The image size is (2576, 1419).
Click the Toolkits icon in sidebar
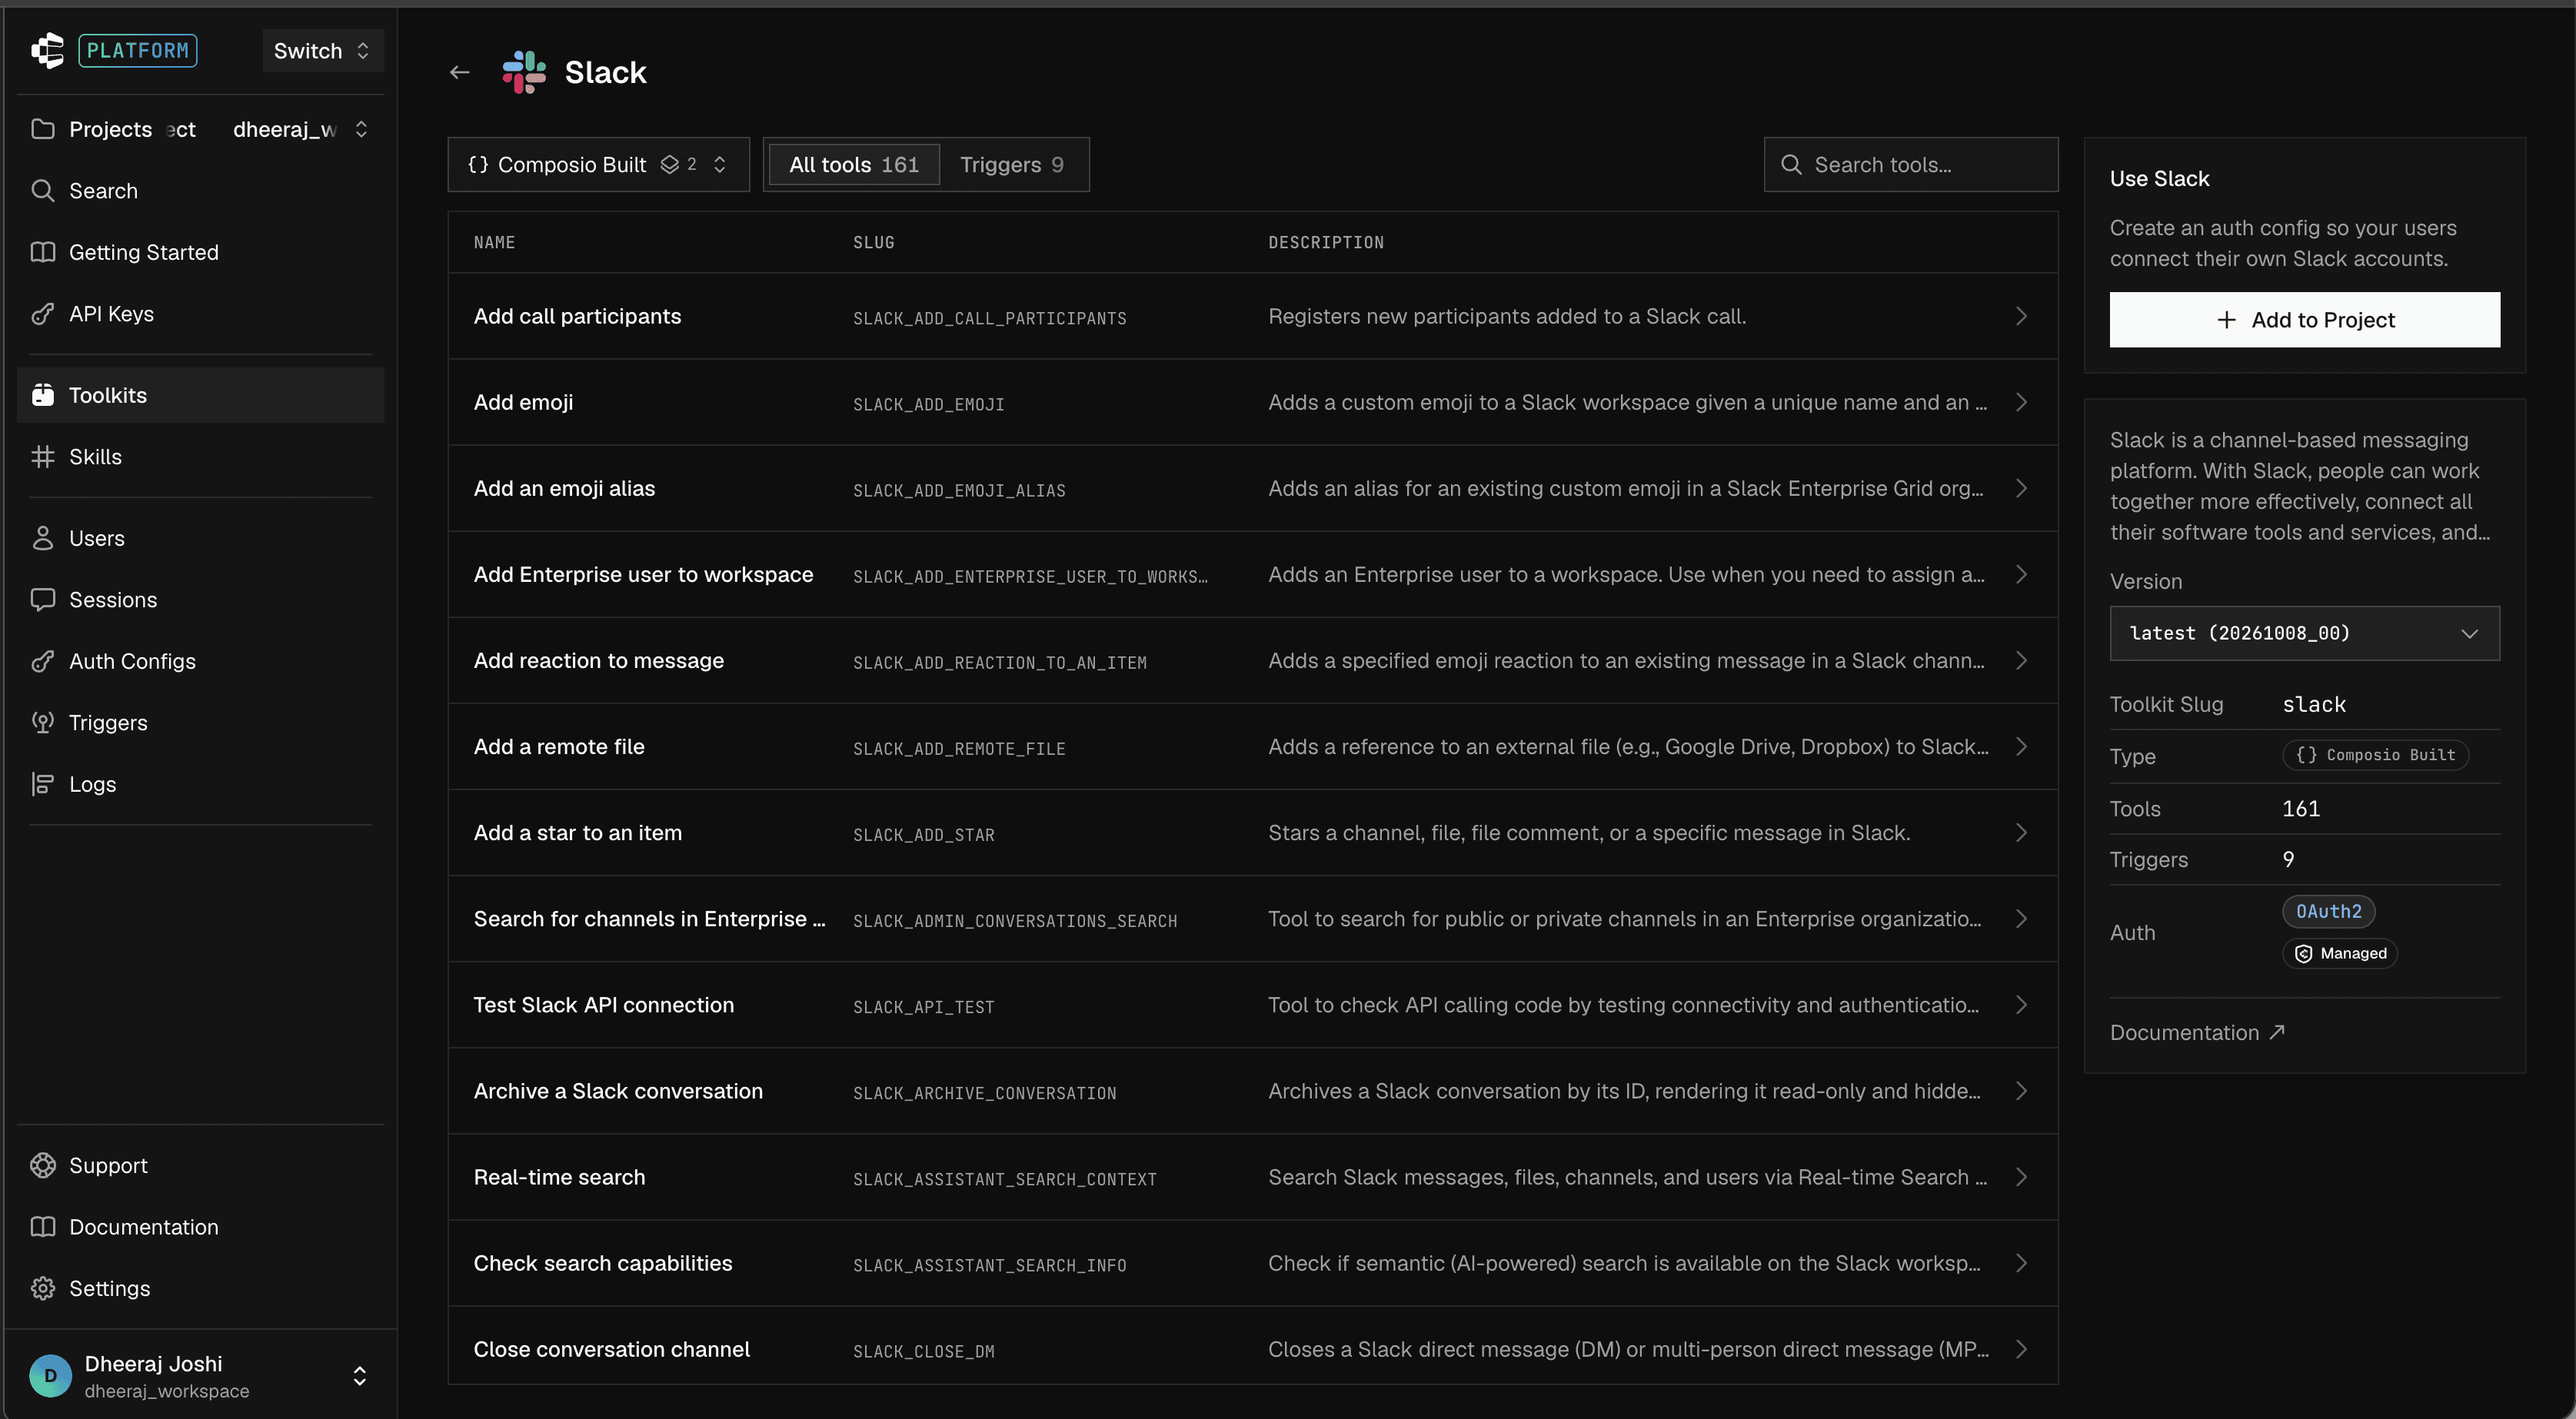coord(42,395)
